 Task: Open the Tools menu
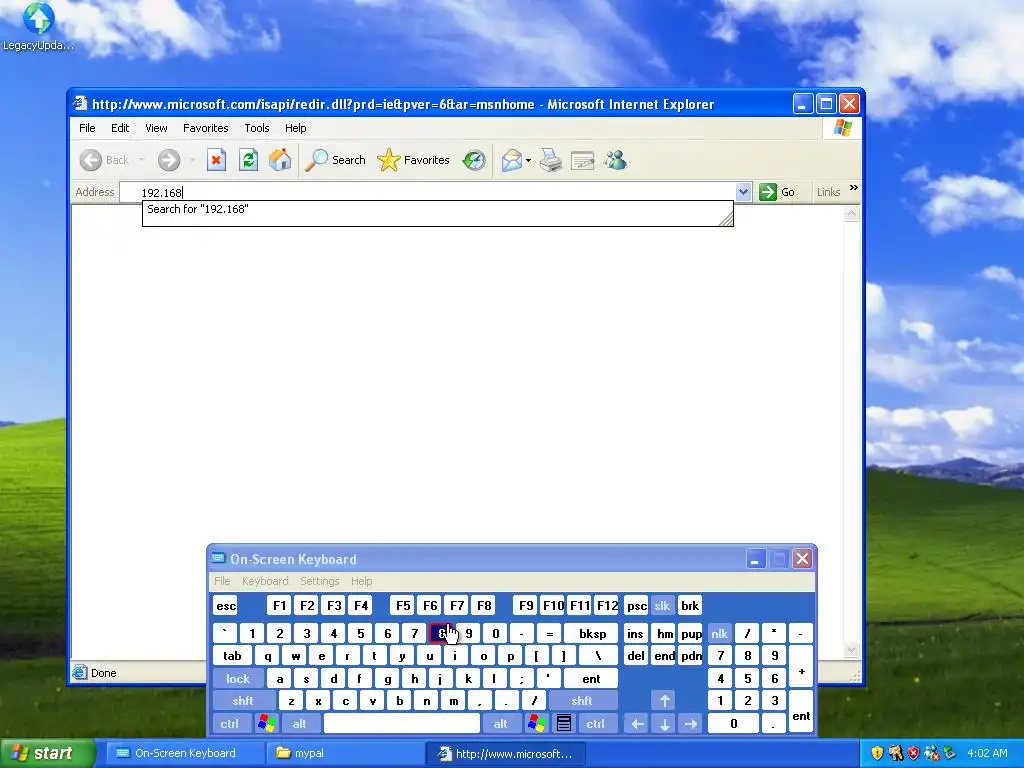[257, 128]
